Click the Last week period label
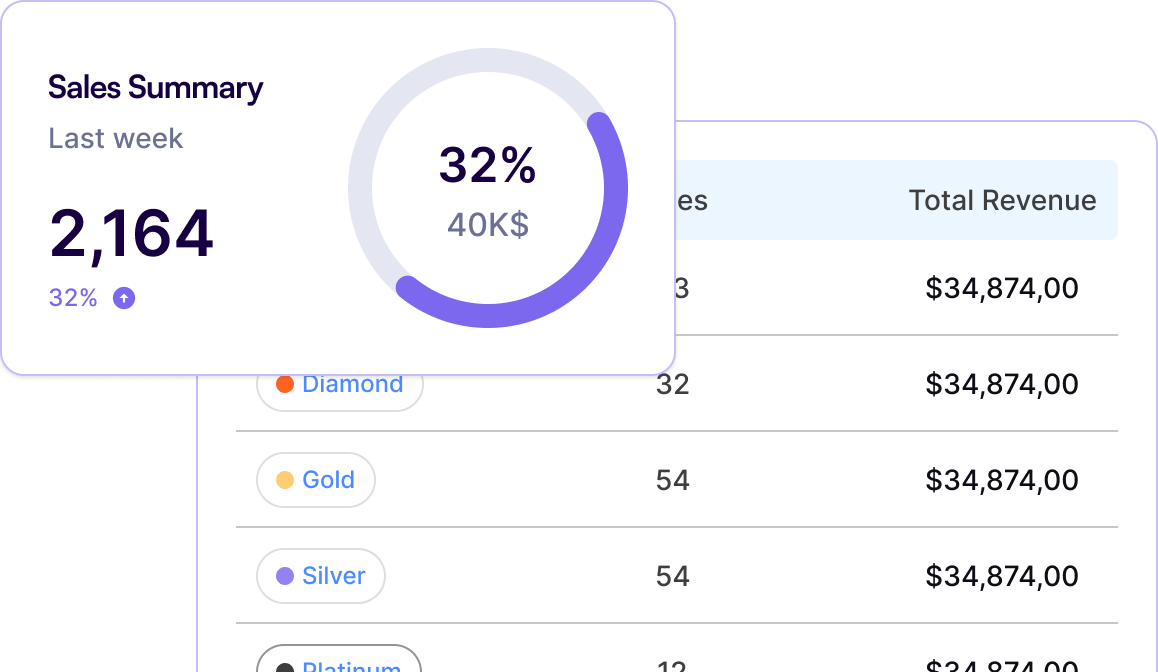The width and height of the screenshot is (1158, 672). click(x=116, y=138)
